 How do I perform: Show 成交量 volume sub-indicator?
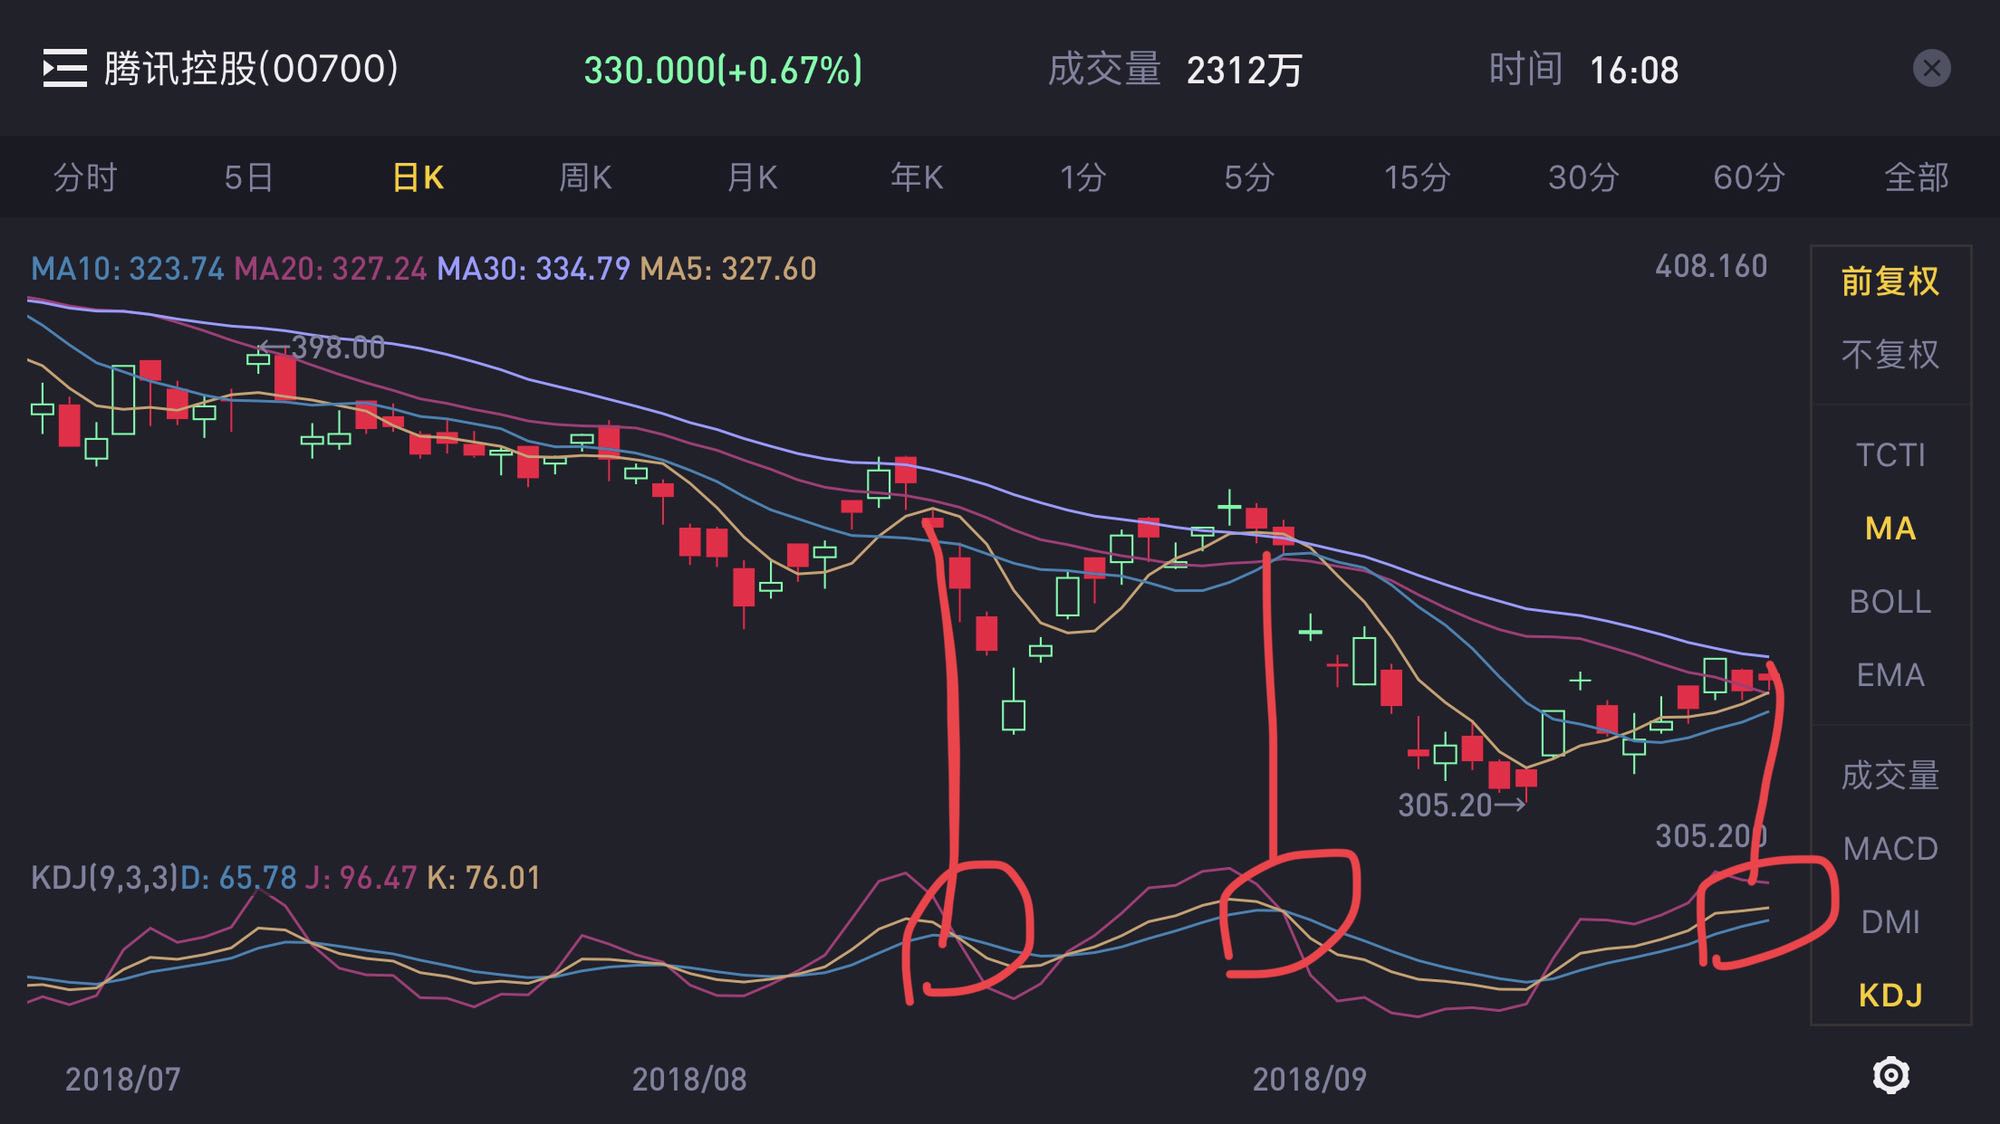point(1890,775)
